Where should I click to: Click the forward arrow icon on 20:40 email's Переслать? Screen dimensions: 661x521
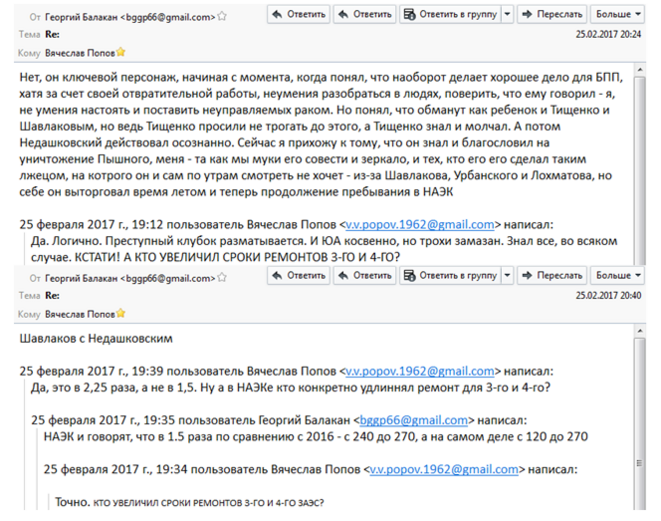click(x=527, y=276)
